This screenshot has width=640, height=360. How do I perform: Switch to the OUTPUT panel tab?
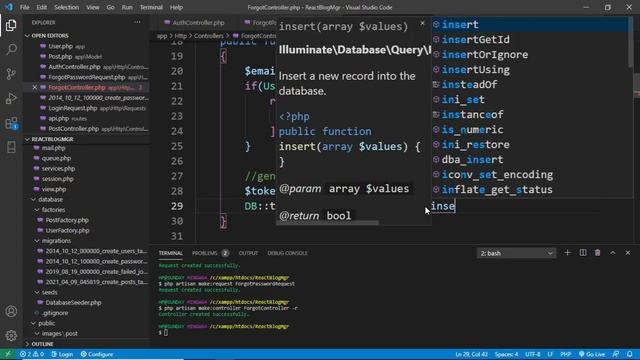[x=248, y=253]
